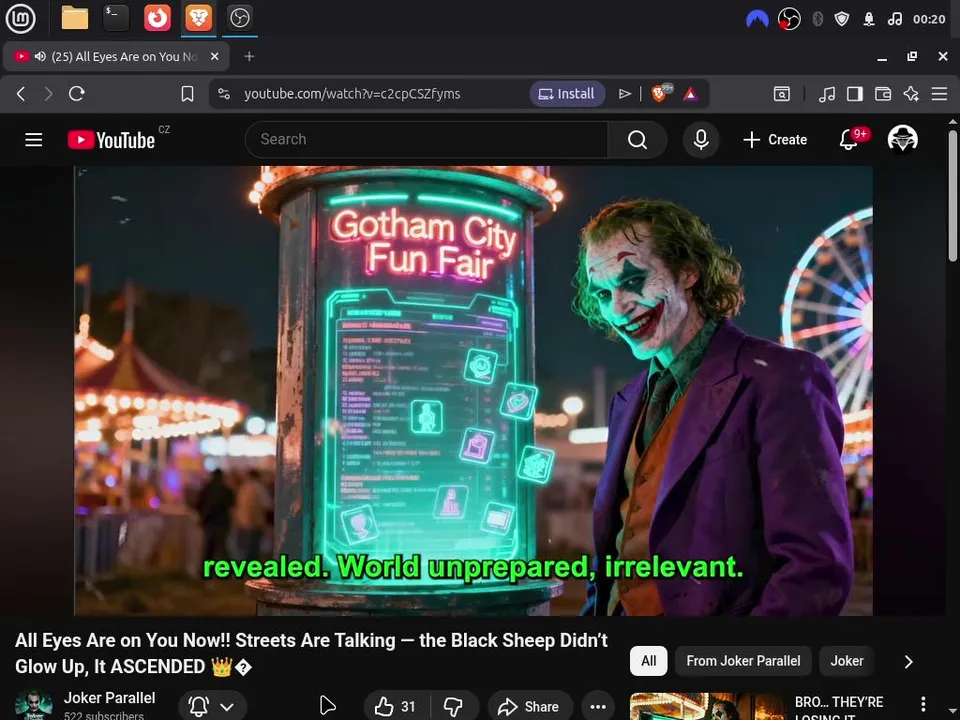This screenshot has width=960, height=720.
Task: Open system notifications bell tray icon
Action: [x=869, y=19]
